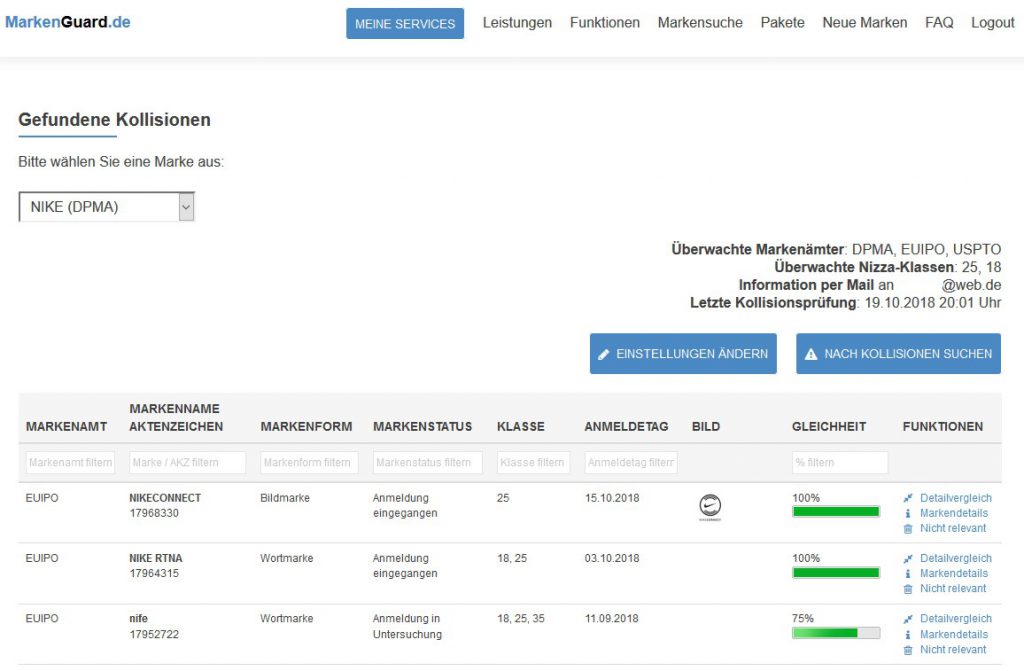Open Detailvergleich link for nife
Screen dimensions: 1024x671
click(x=955, y=619)
